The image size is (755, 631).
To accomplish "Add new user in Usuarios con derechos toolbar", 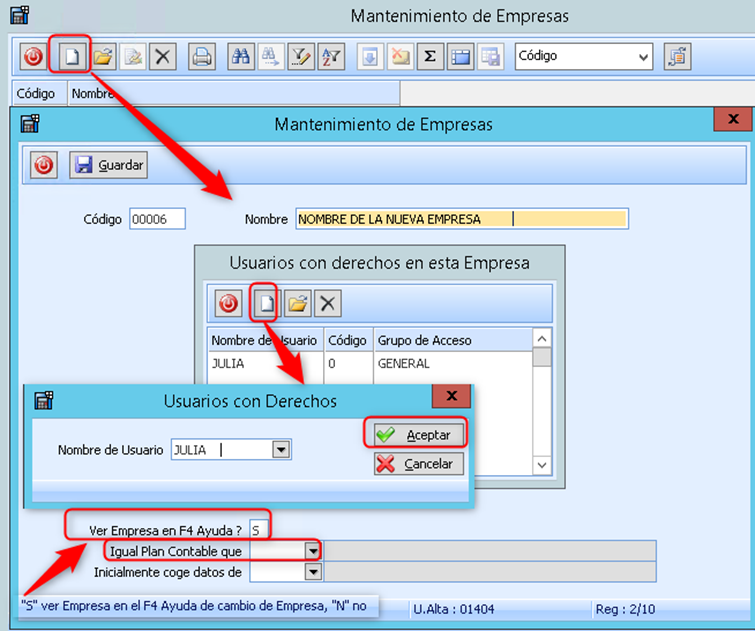I will [x=265, y=303].
